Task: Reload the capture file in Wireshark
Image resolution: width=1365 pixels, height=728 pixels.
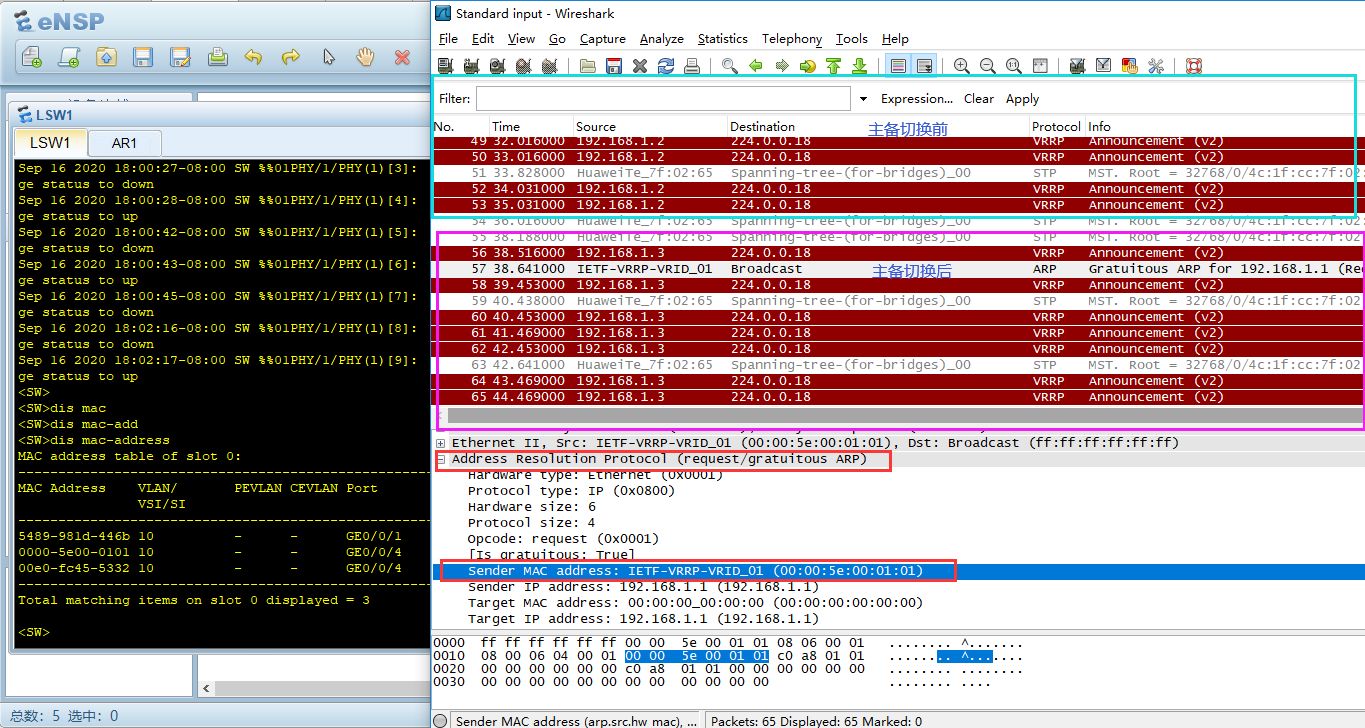Action: click(666, 66)
